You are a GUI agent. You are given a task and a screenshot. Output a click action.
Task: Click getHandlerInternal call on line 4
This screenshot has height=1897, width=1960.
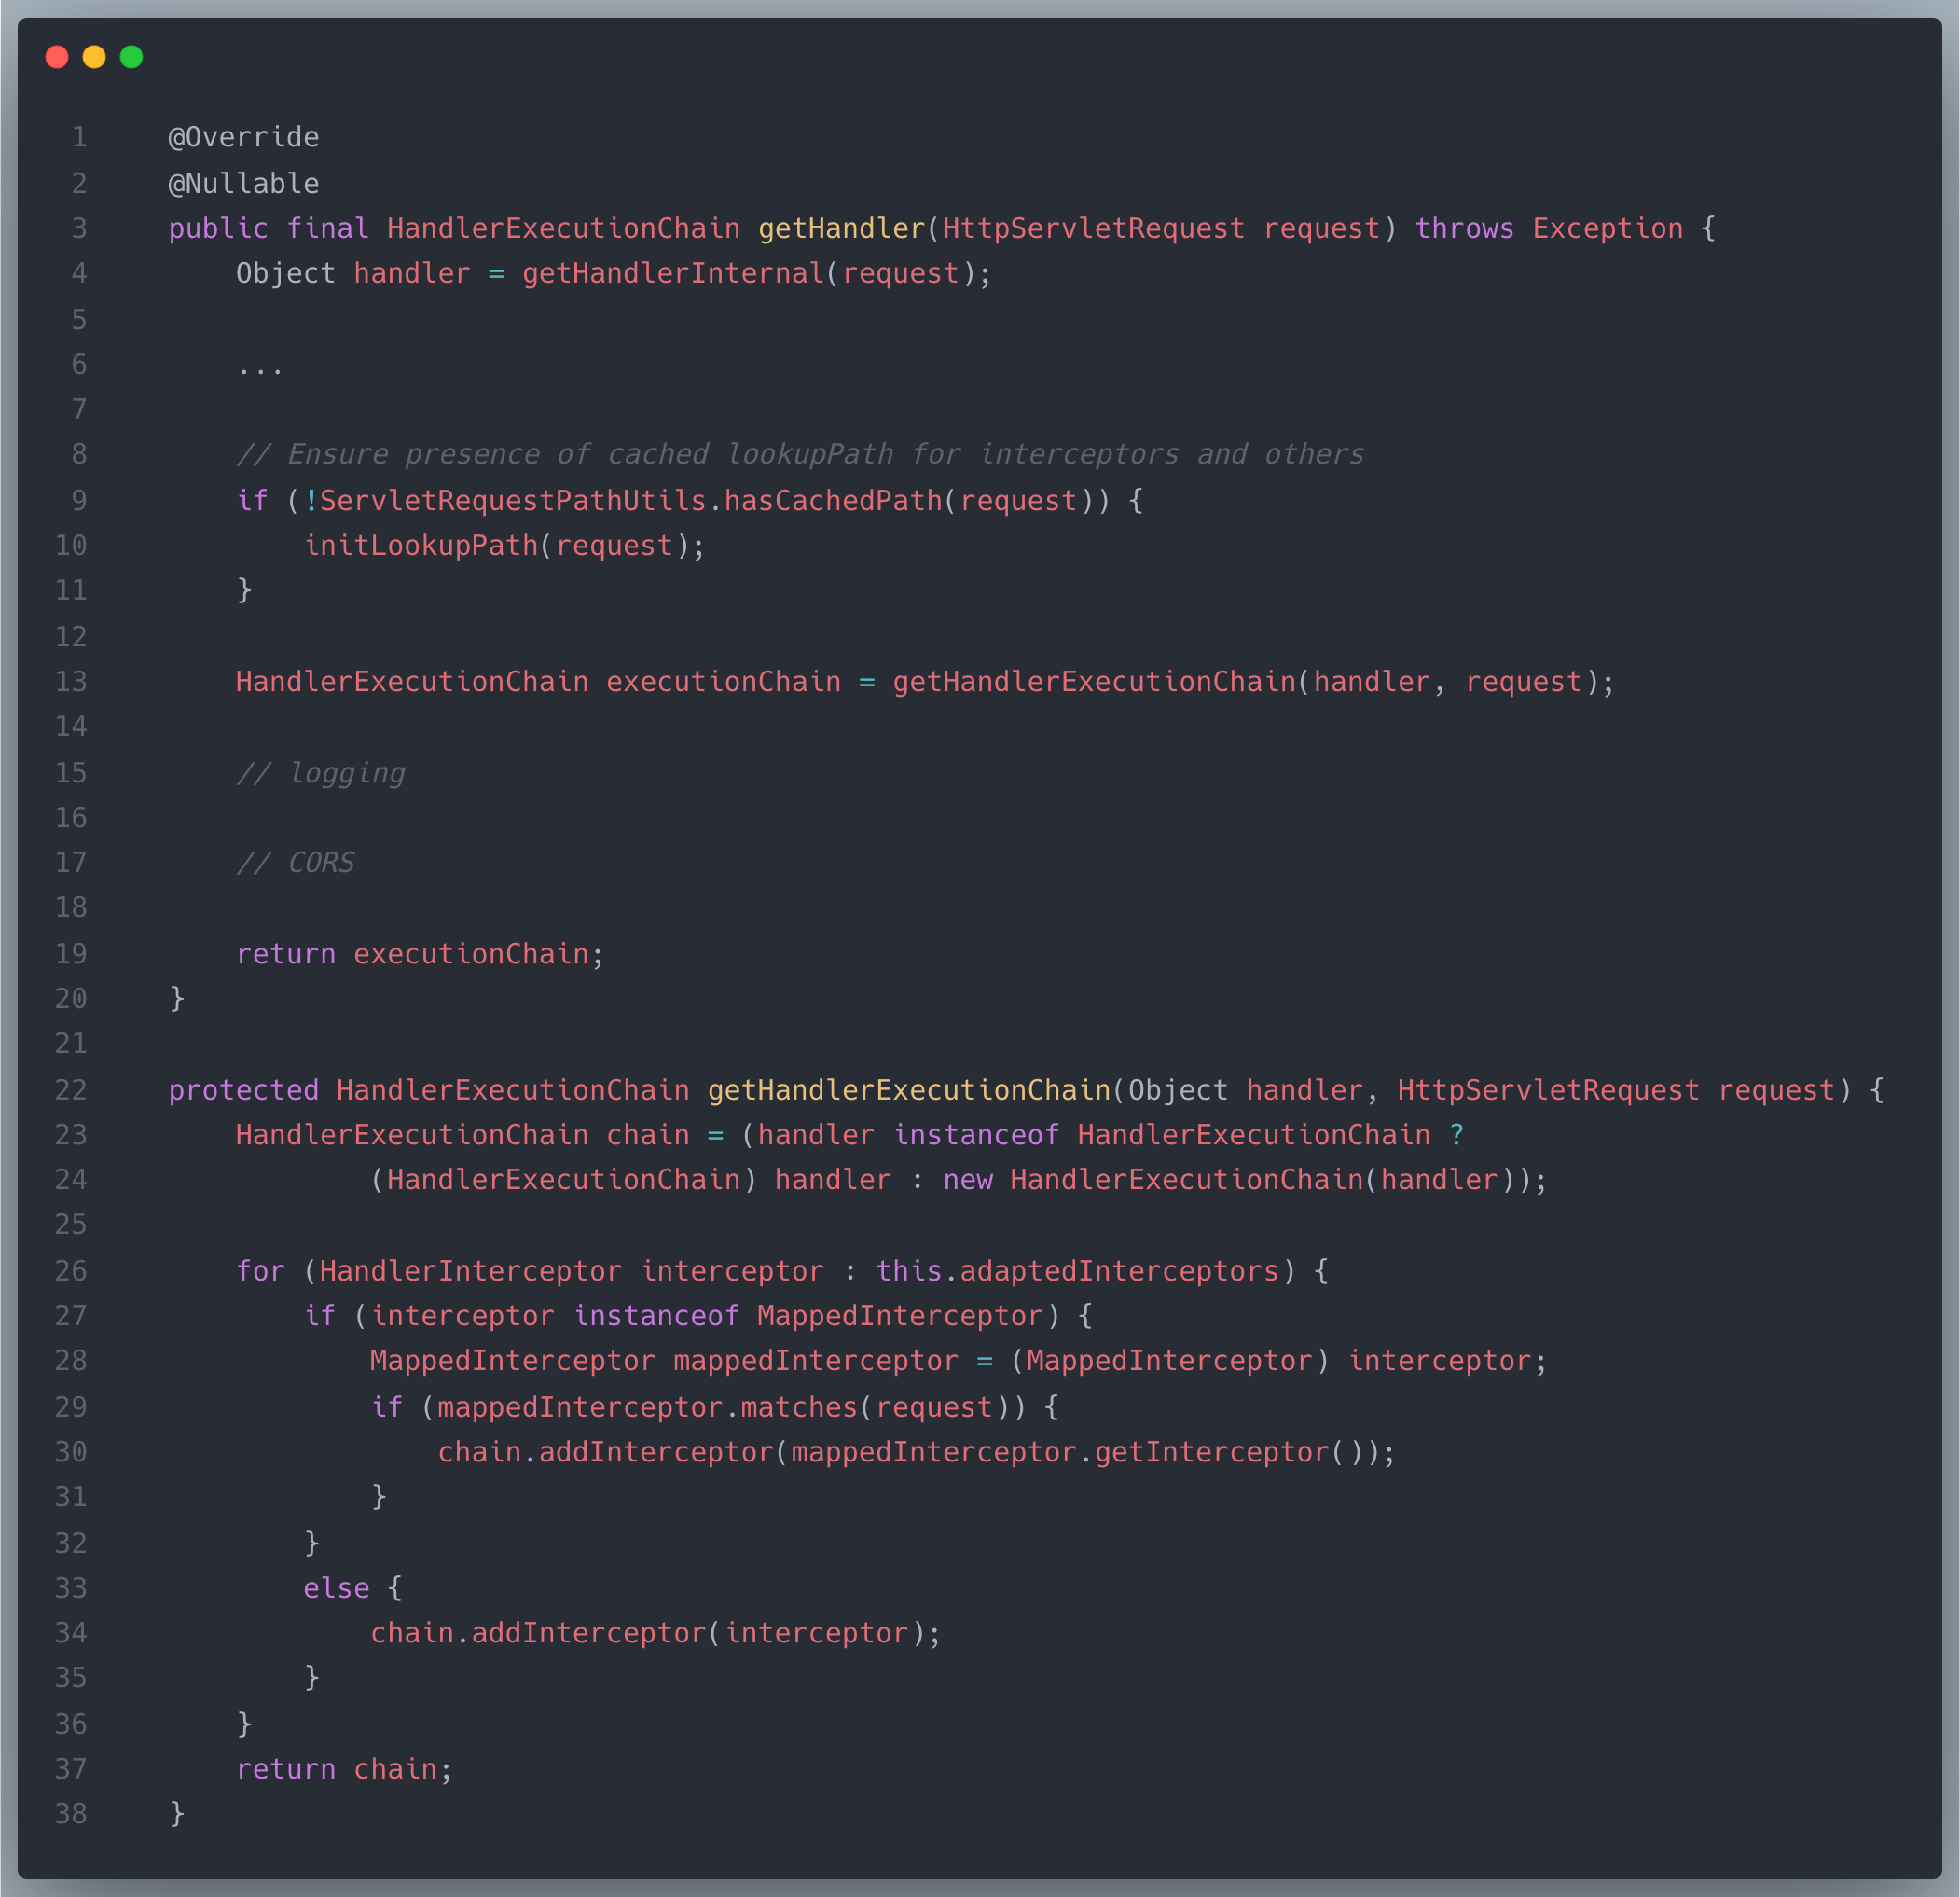click(x=672, y=273)
